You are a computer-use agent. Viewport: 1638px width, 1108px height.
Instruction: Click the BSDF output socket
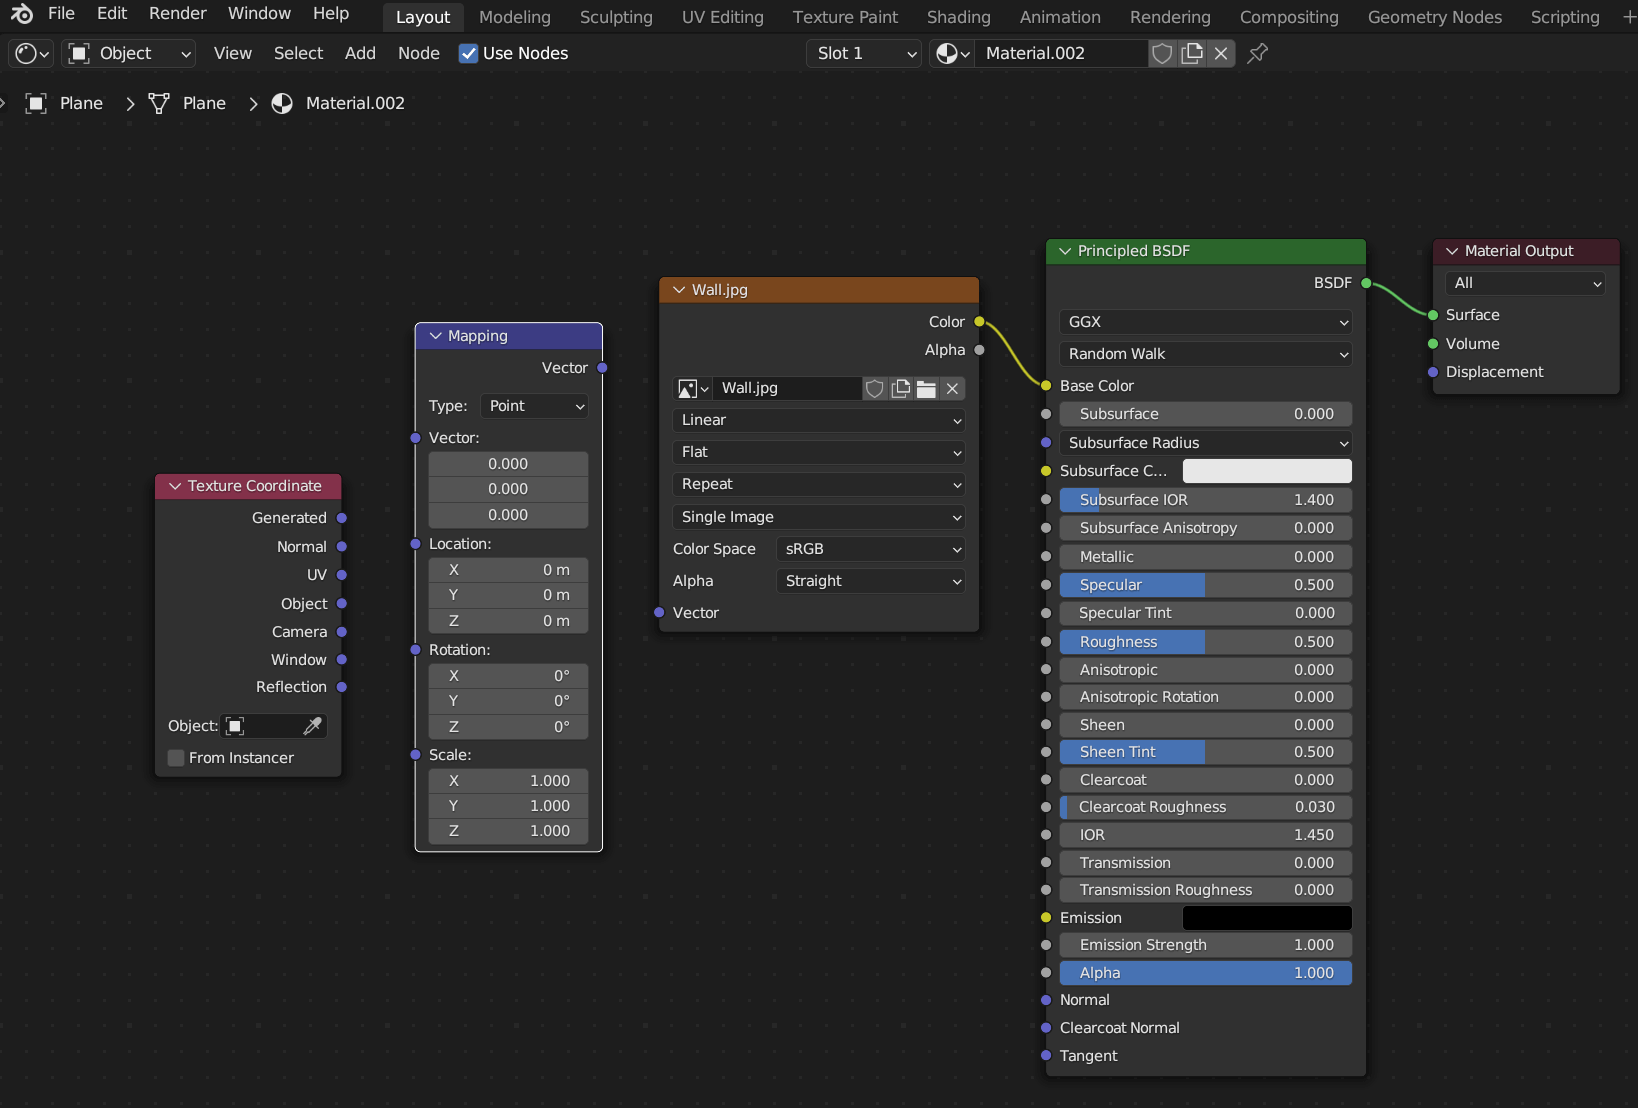coord(1366,283)
